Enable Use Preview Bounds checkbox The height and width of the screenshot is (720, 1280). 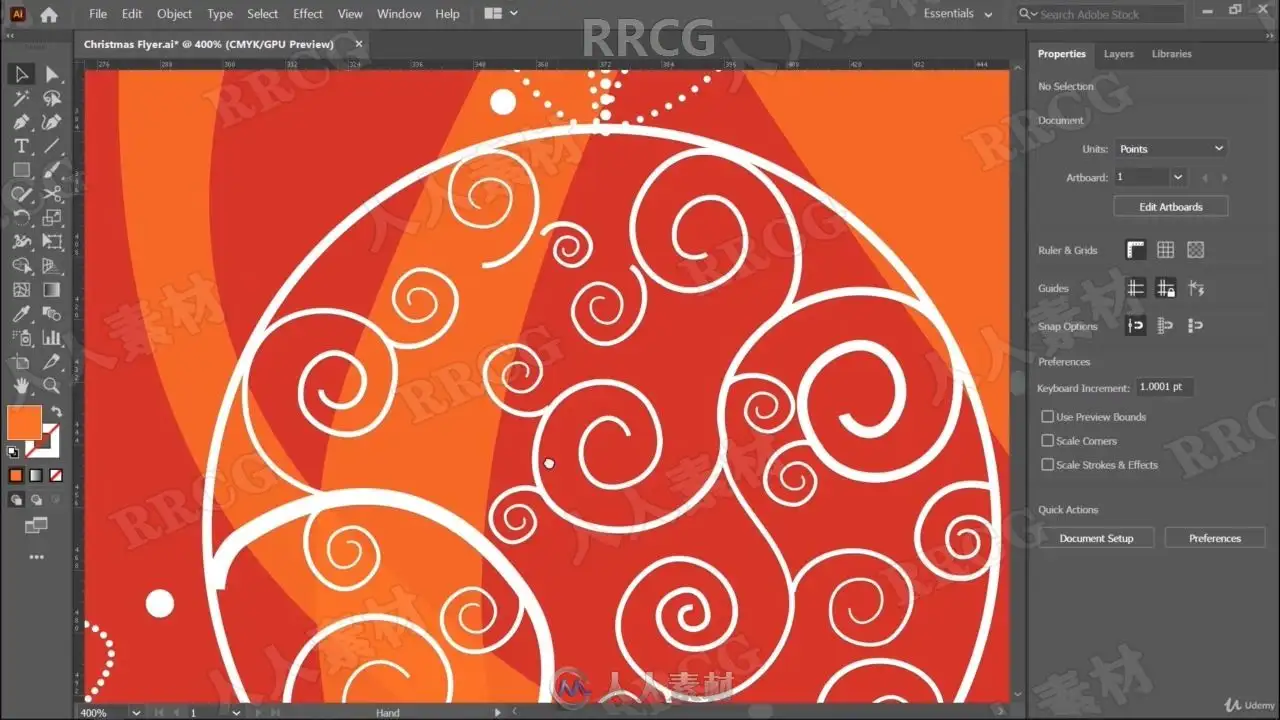point(1048,416)
